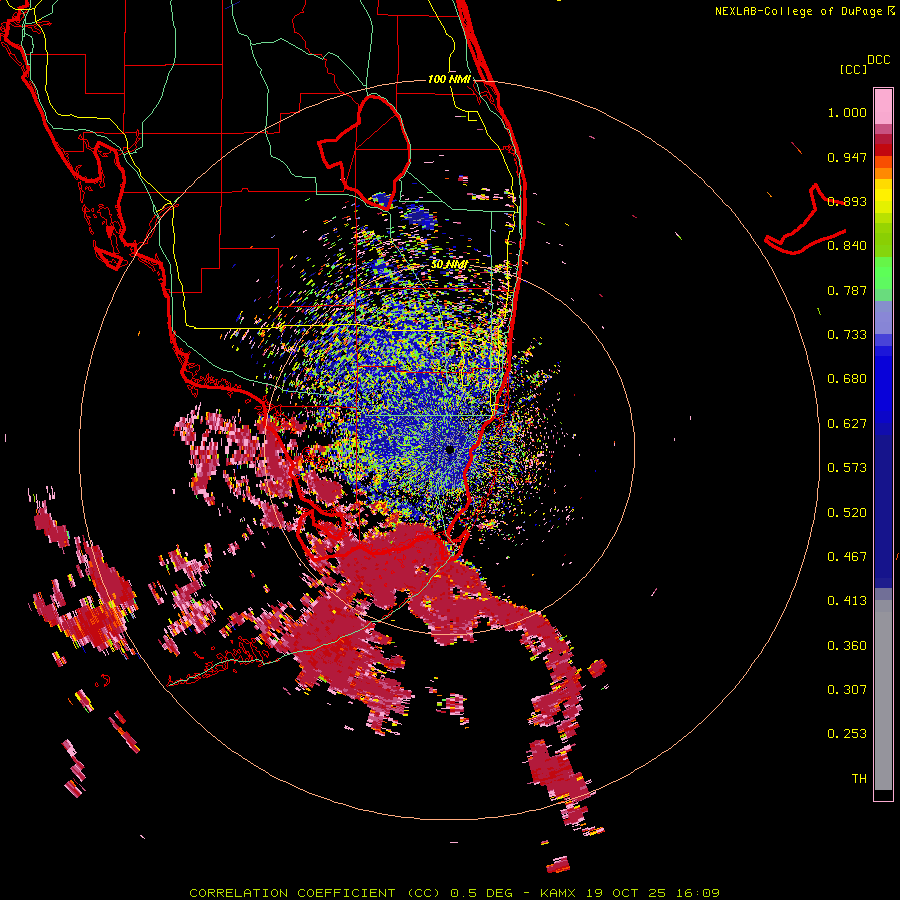Click the 0.893 scale value

point(847,201)
